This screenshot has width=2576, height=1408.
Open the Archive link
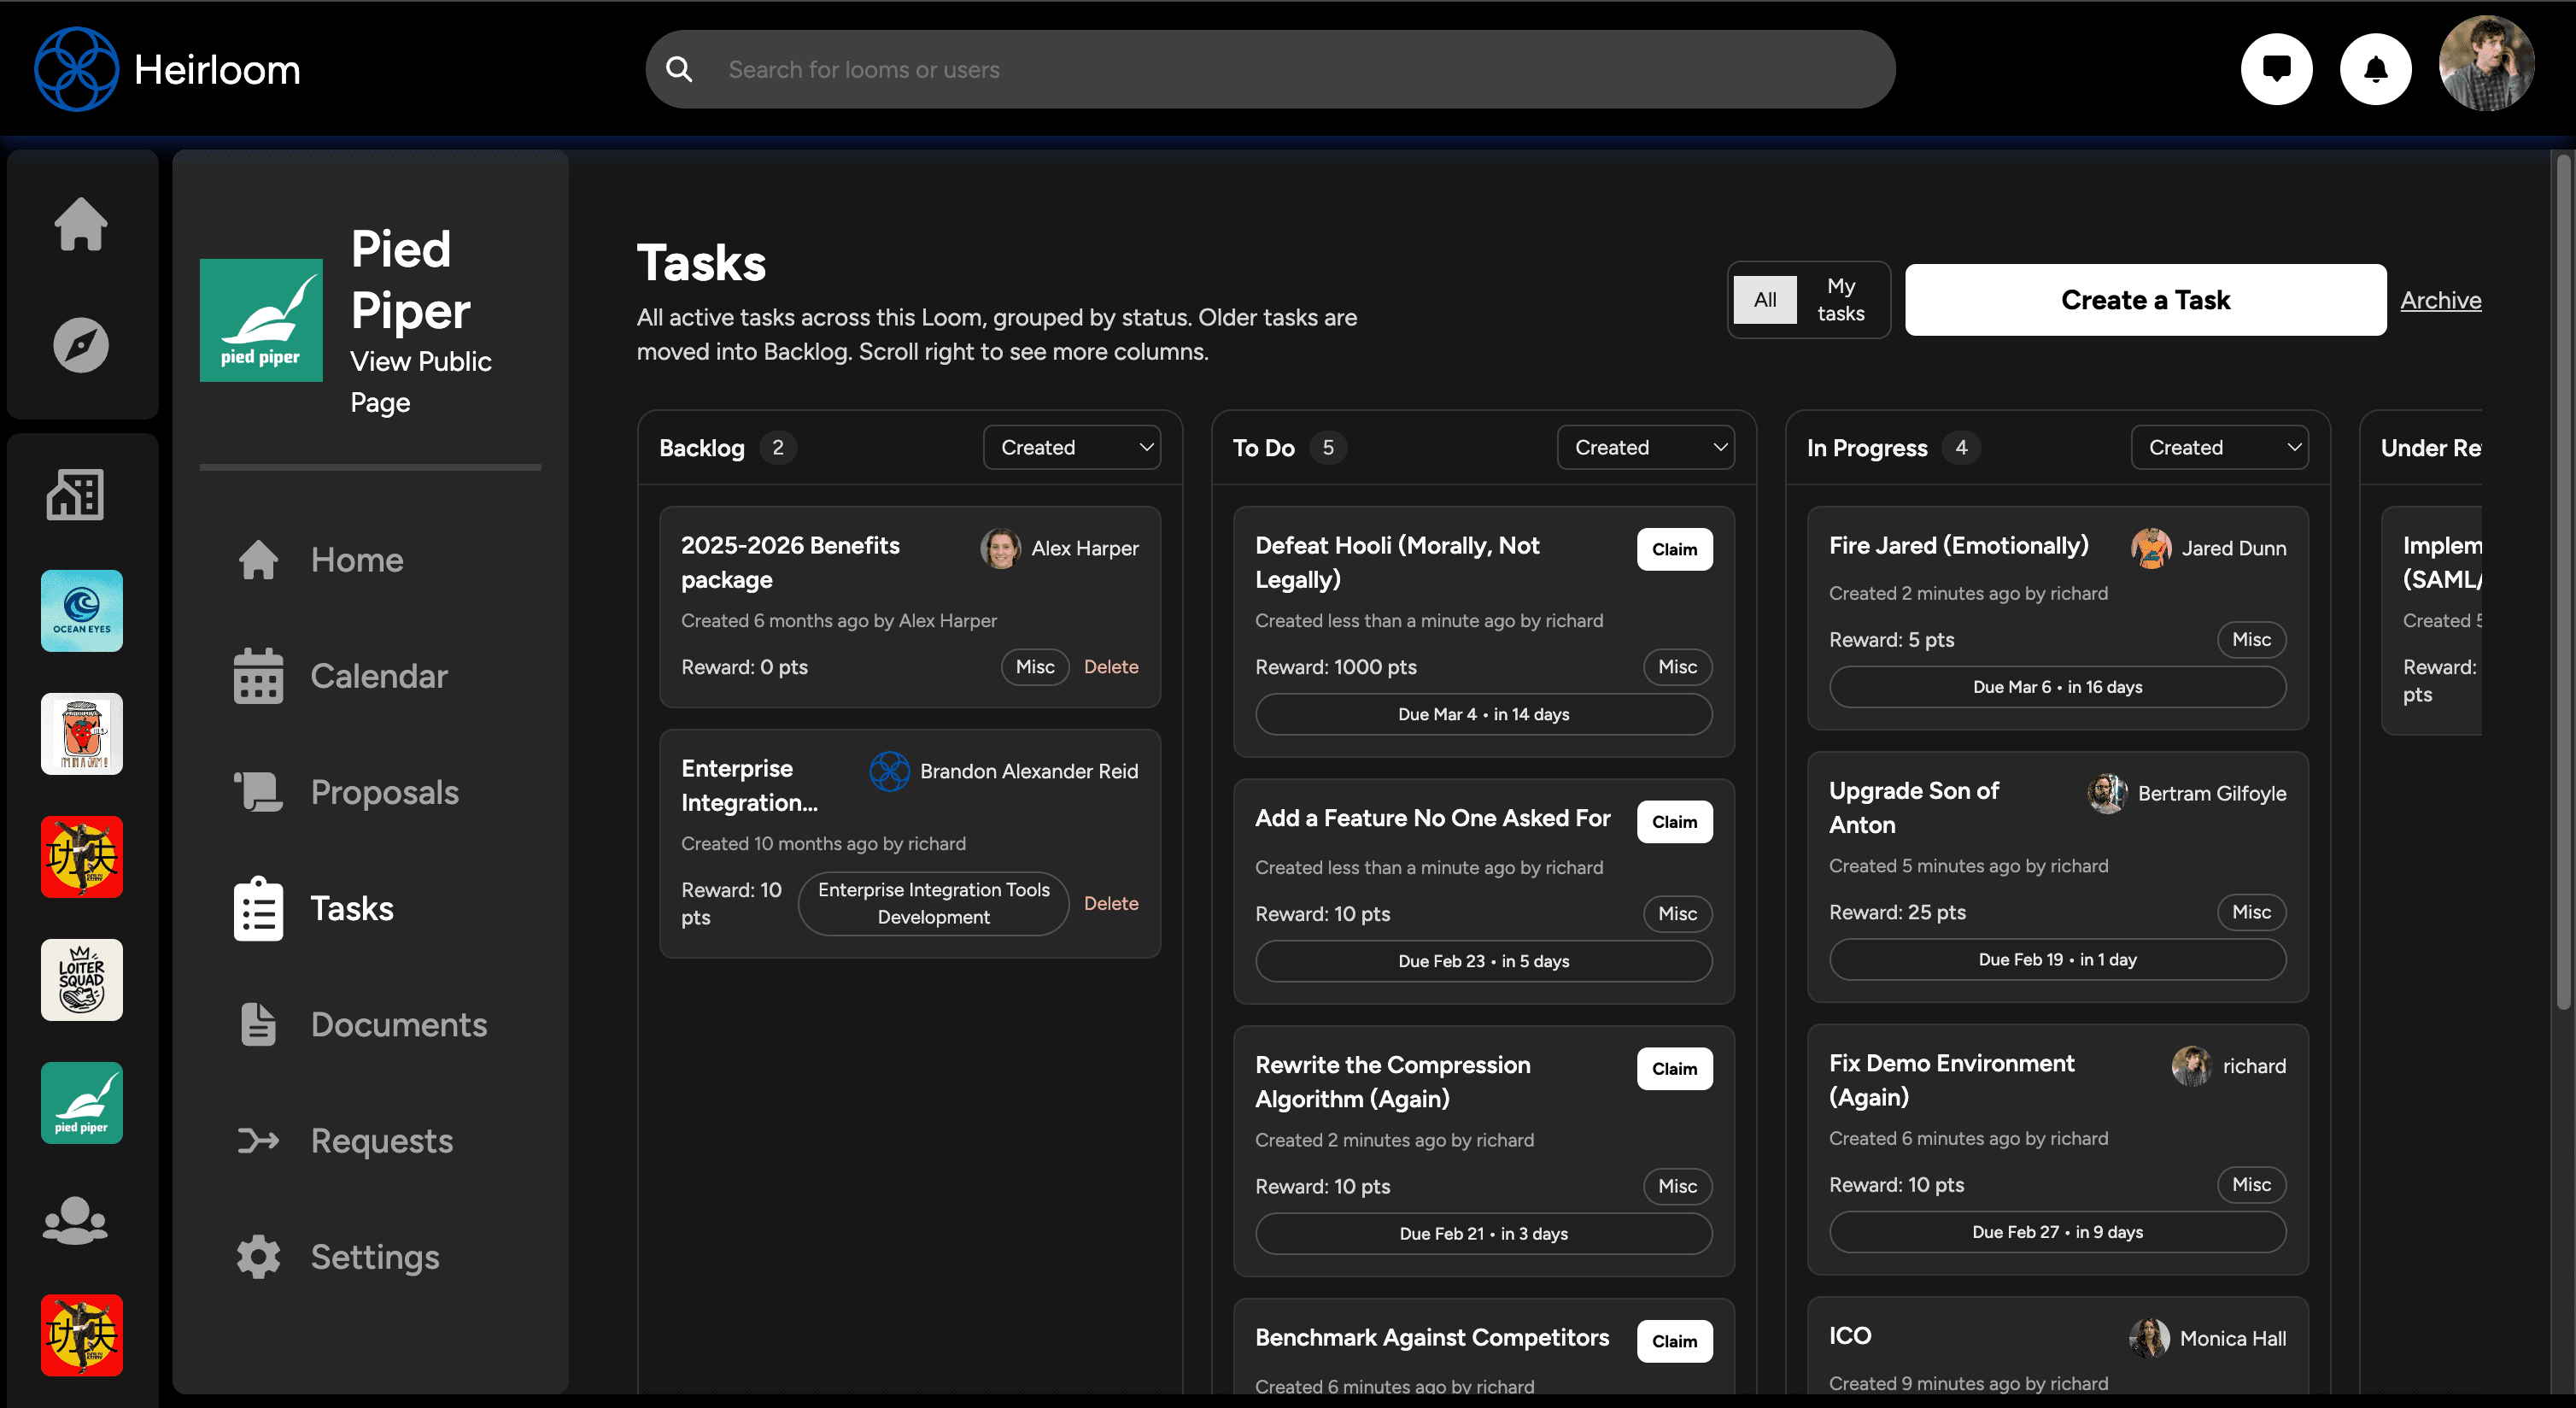click(x=2441, y=299)
